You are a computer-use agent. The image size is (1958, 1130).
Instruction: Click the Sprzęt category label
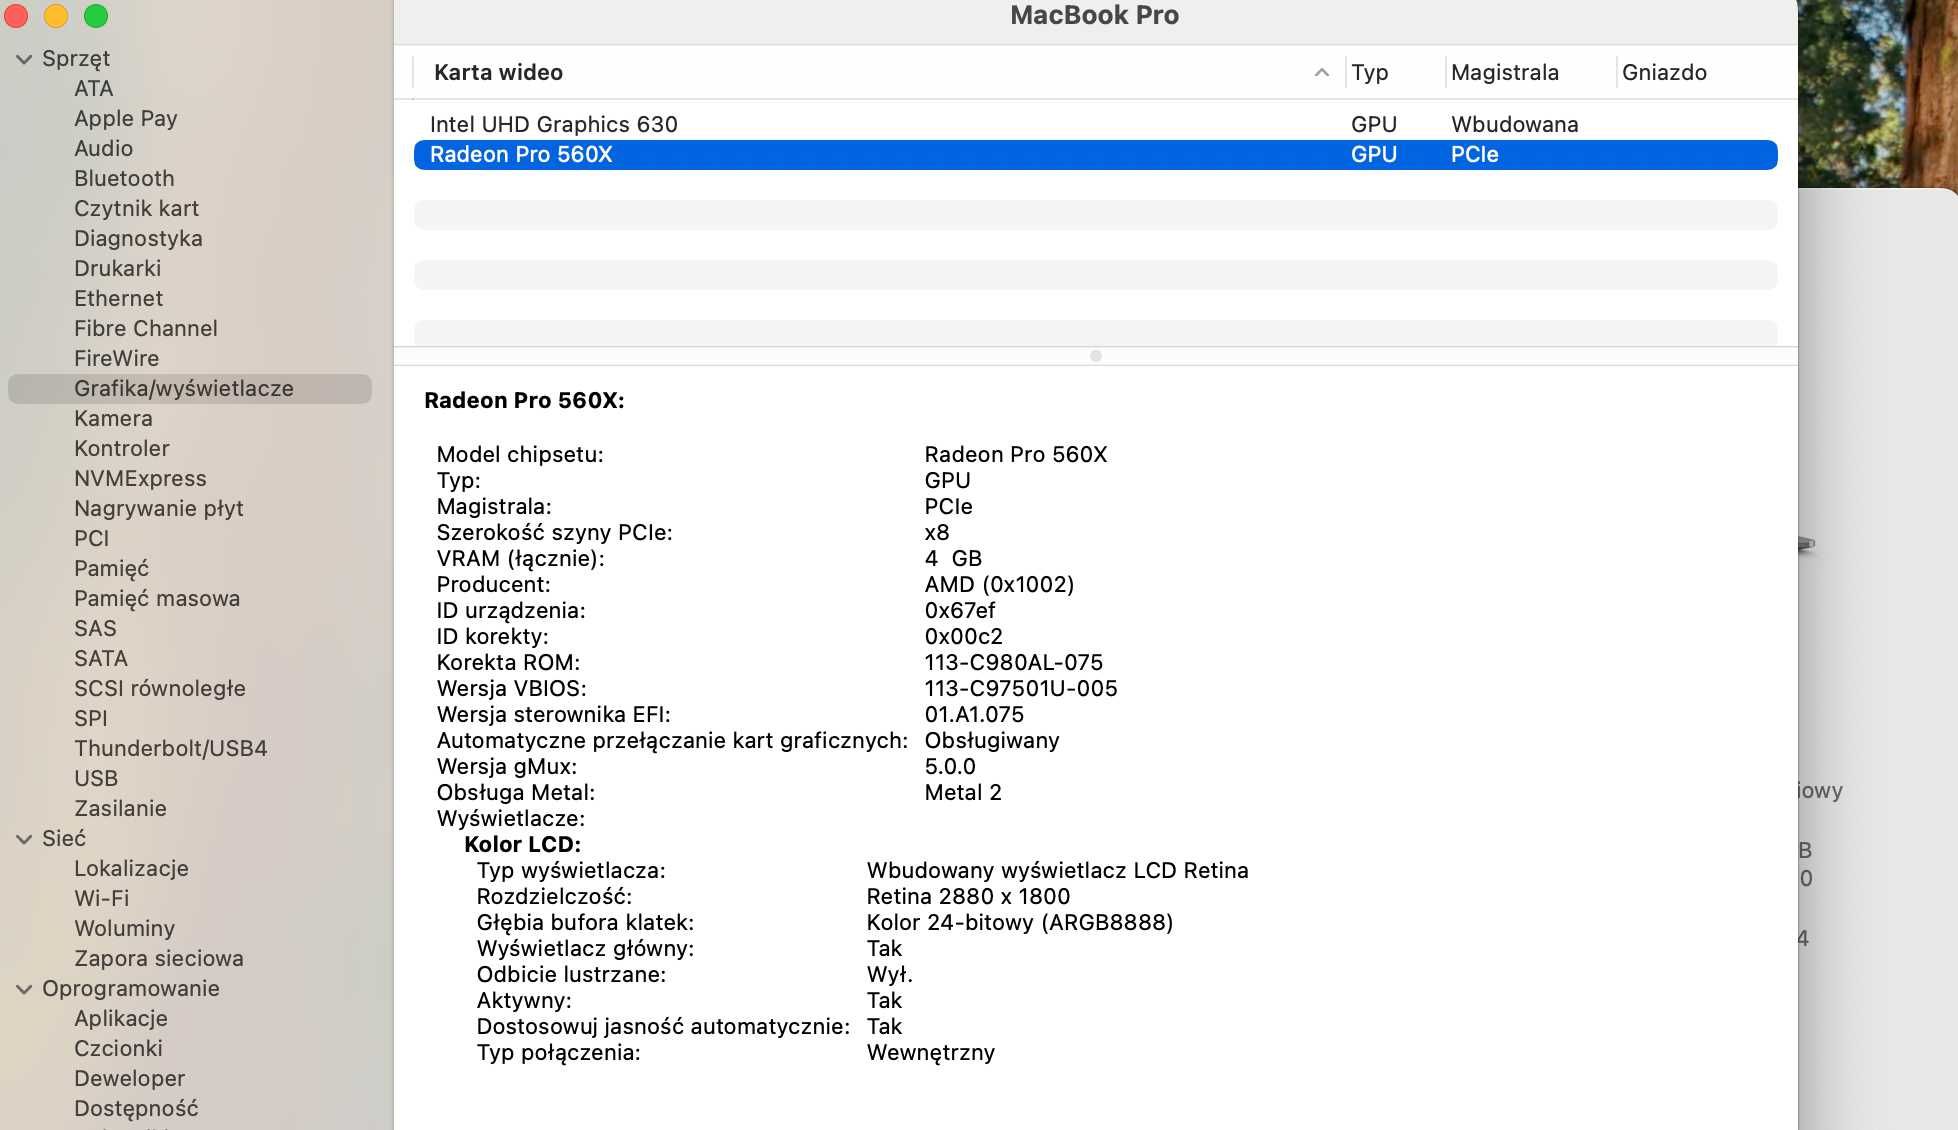(76, 58)
